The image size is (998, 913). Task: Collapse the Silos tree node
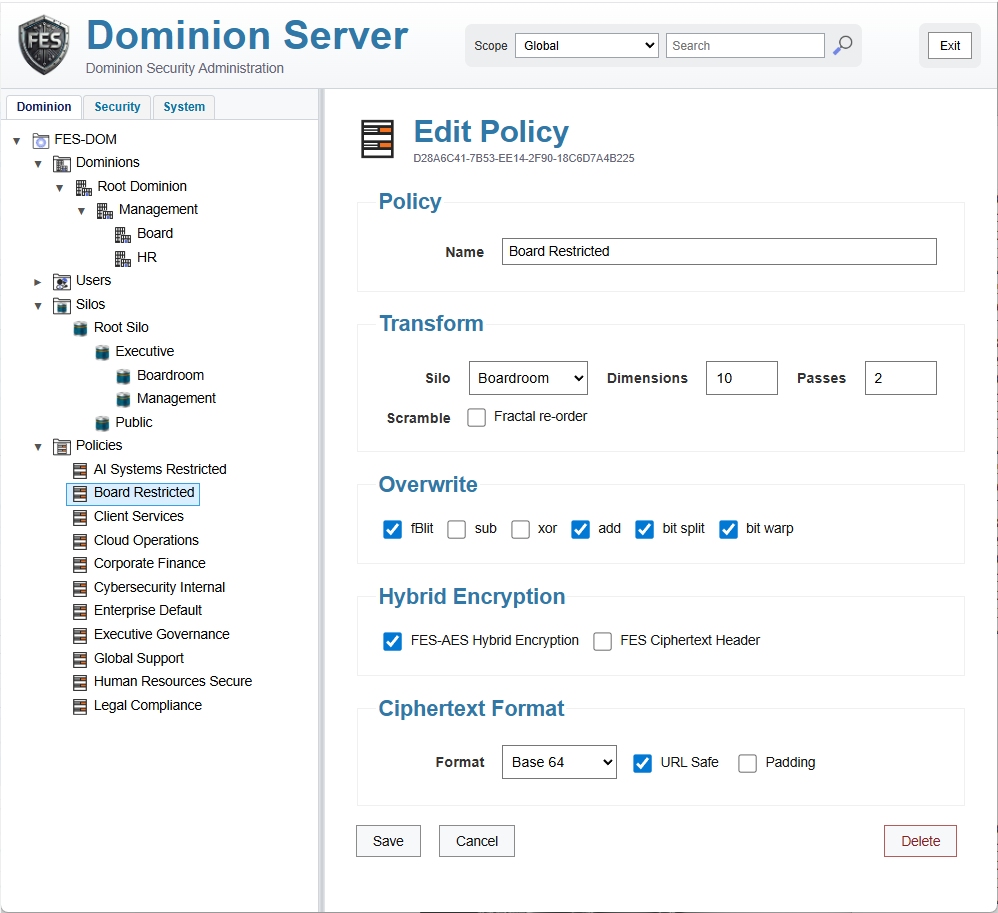38,306
